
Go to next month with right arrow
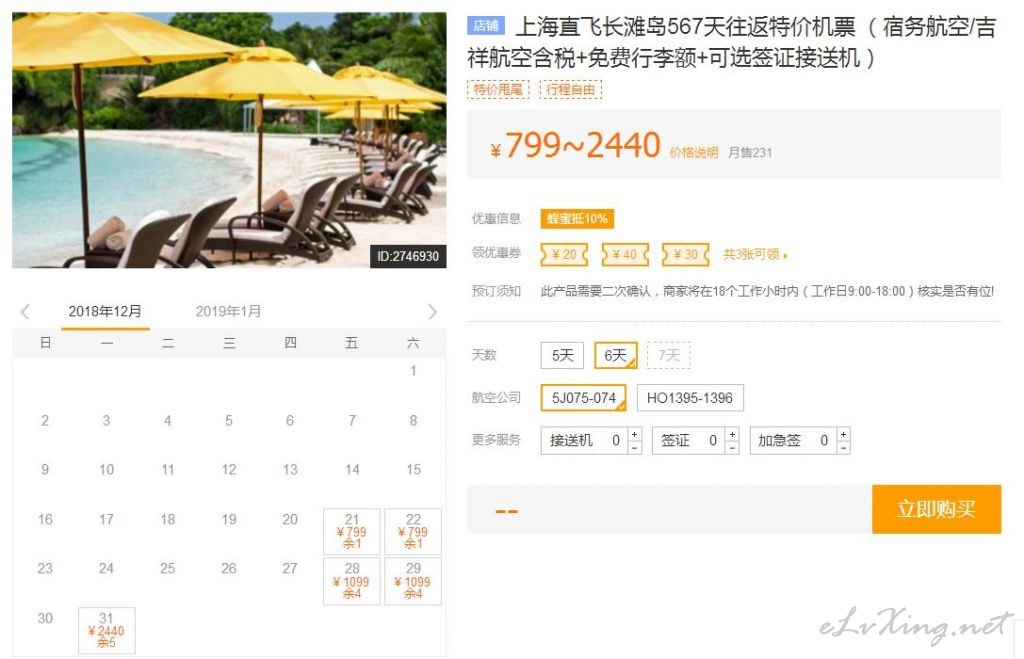tap(432, 312)
